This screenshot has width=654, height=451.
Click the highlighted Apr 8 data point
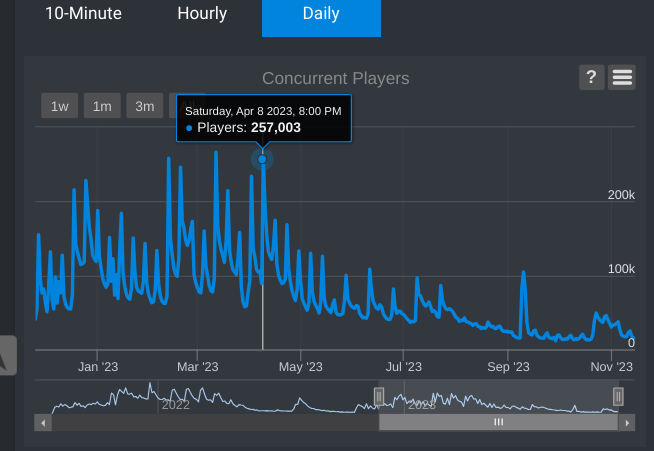[x=262, y=159]
